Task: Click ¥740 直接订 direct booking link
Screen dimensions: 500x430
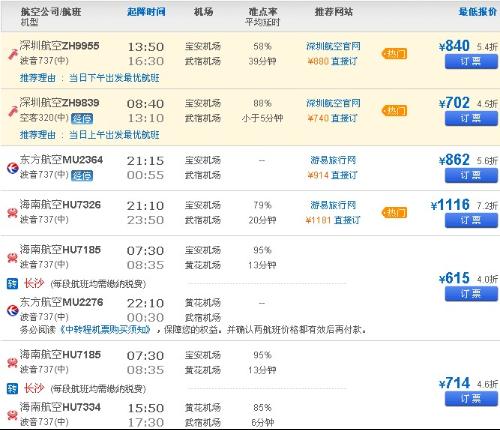Action: [333, 118]
